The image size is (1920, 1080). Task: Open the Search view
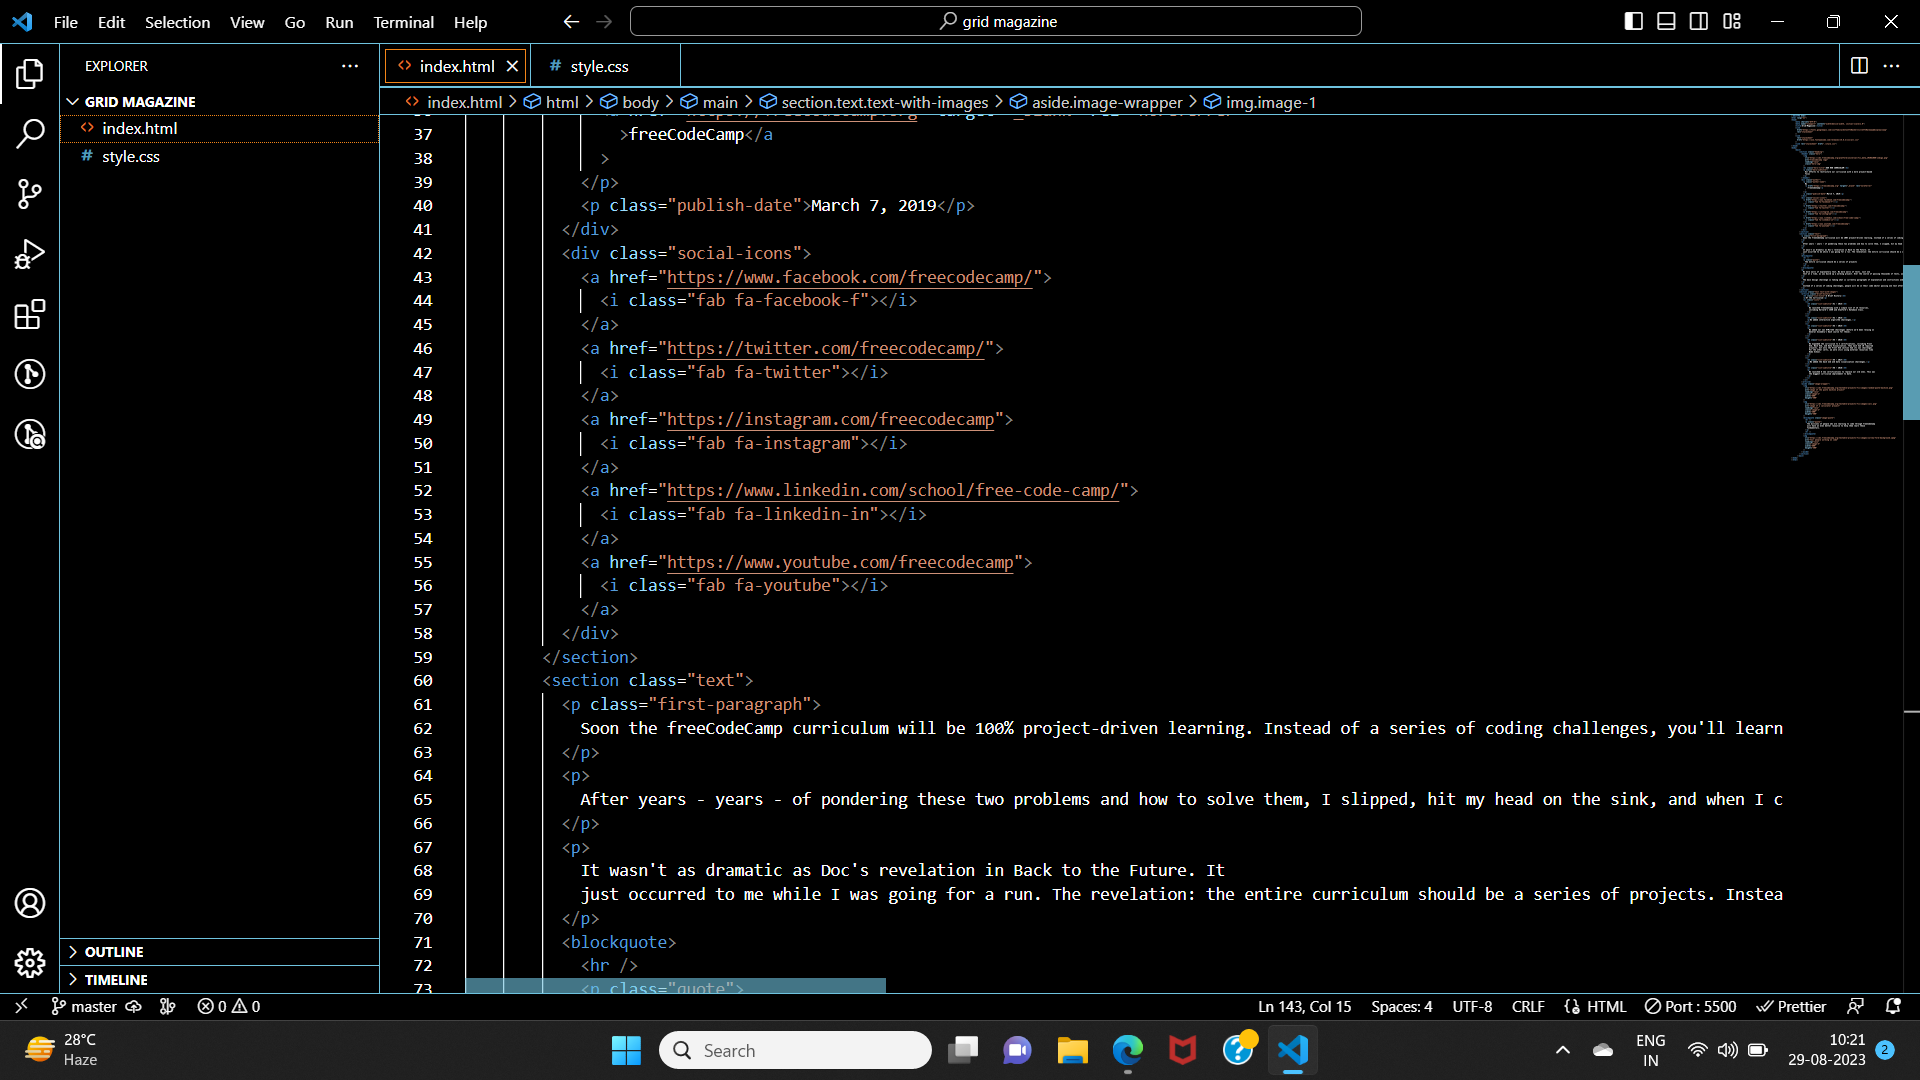pos(30,134)
